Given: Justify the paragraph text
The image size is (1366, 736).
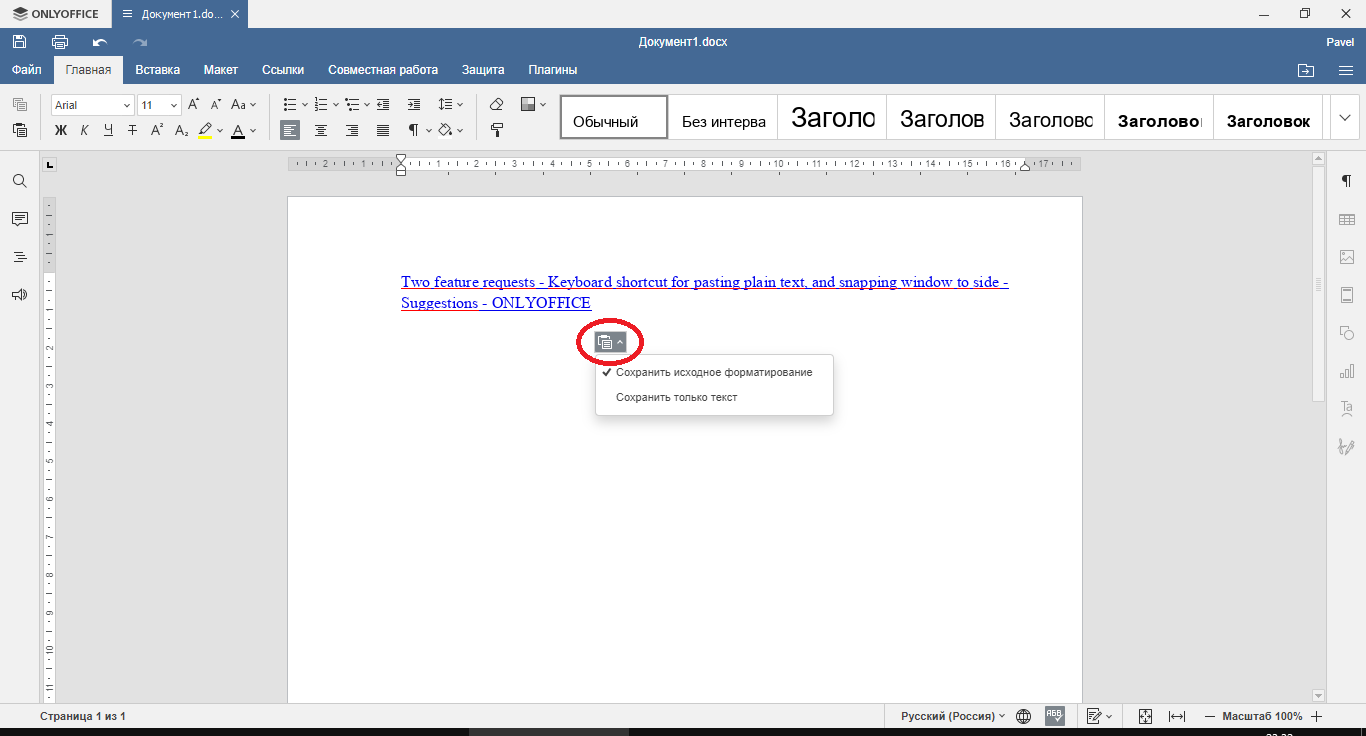Looking at the screenshot, I should tap(383, 130).
